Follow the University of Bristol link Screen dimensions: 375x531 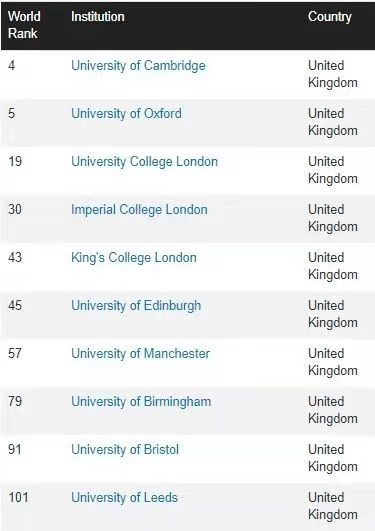pyautogui.click(x=125, y=450)
